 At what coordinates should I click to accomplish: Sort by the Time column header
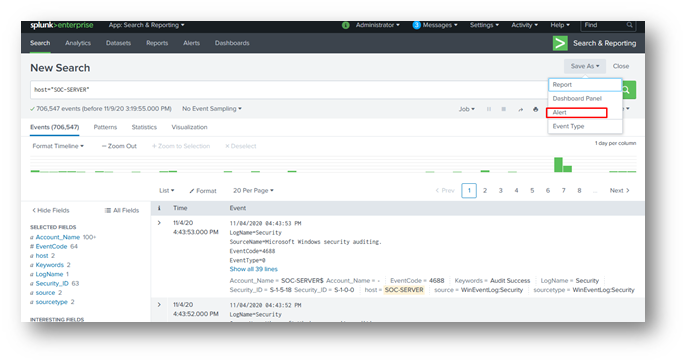(180, 208)
